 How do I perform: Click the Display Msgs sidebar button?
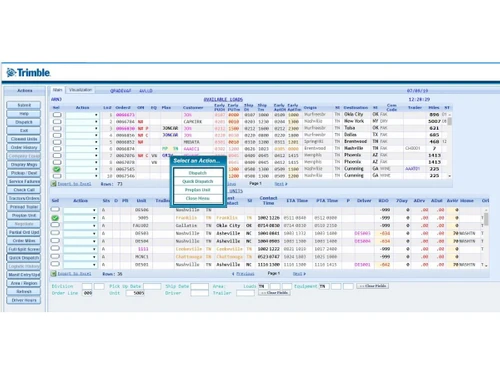(24, 164)
